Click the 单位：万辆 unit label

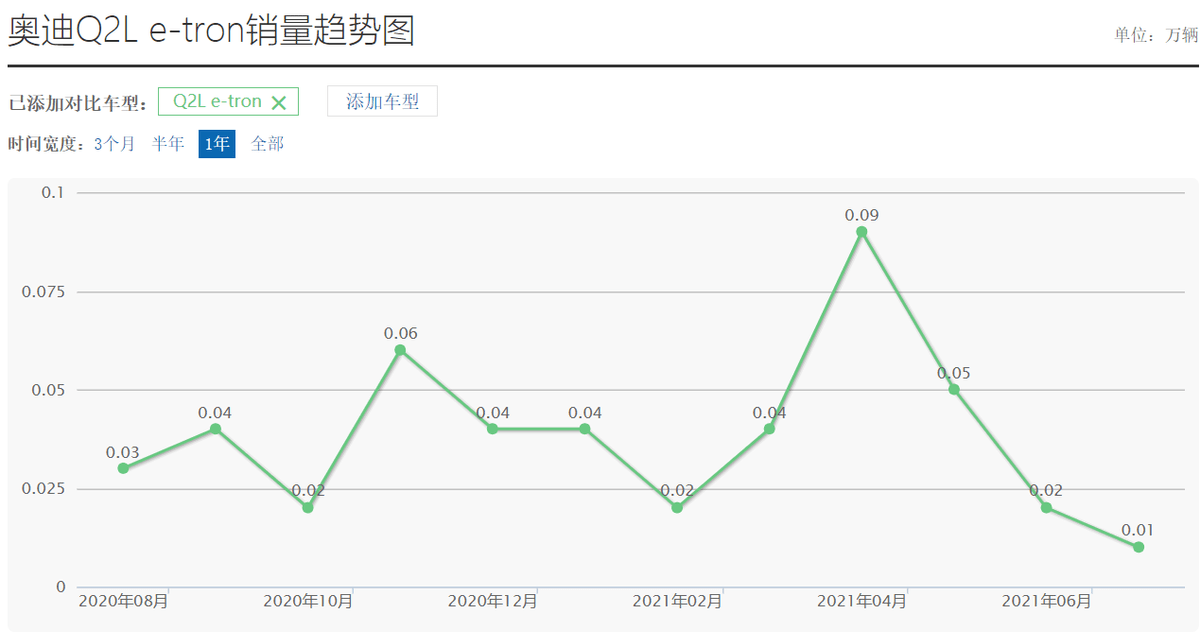[x=1156, y=35]
